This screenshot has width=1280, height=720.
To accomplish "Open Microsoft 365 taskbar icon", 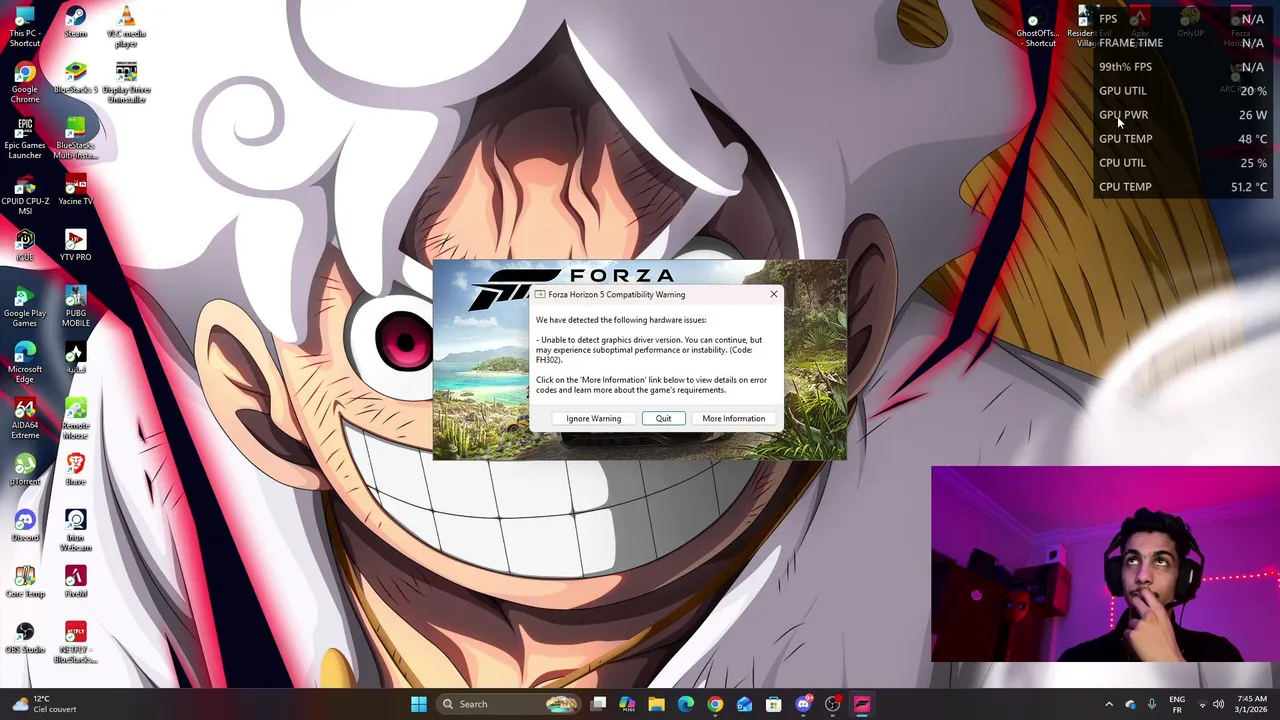I will click(x=627, y=704).
